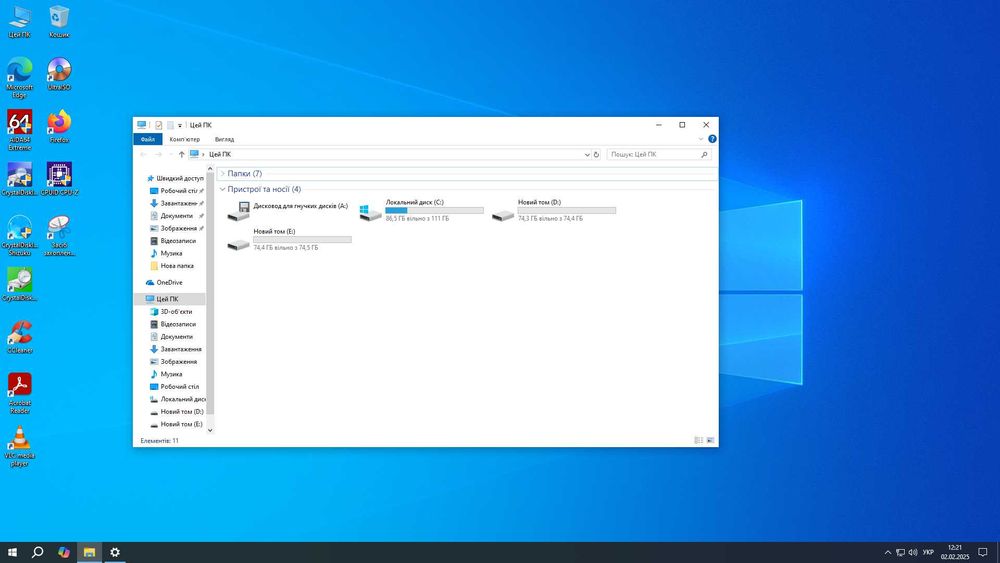Open the Комп'ютер ribbon tab
The image size is (1000, 563).
coord(185,139)
